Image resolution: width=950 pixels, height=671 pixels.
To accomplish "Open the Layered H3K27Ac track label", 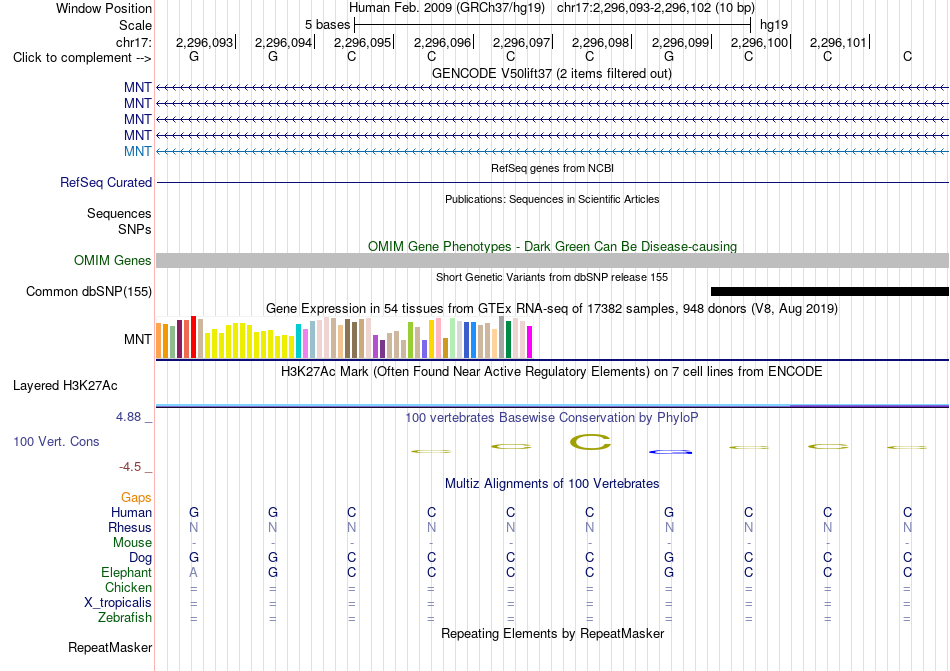I will click(65, 386).
